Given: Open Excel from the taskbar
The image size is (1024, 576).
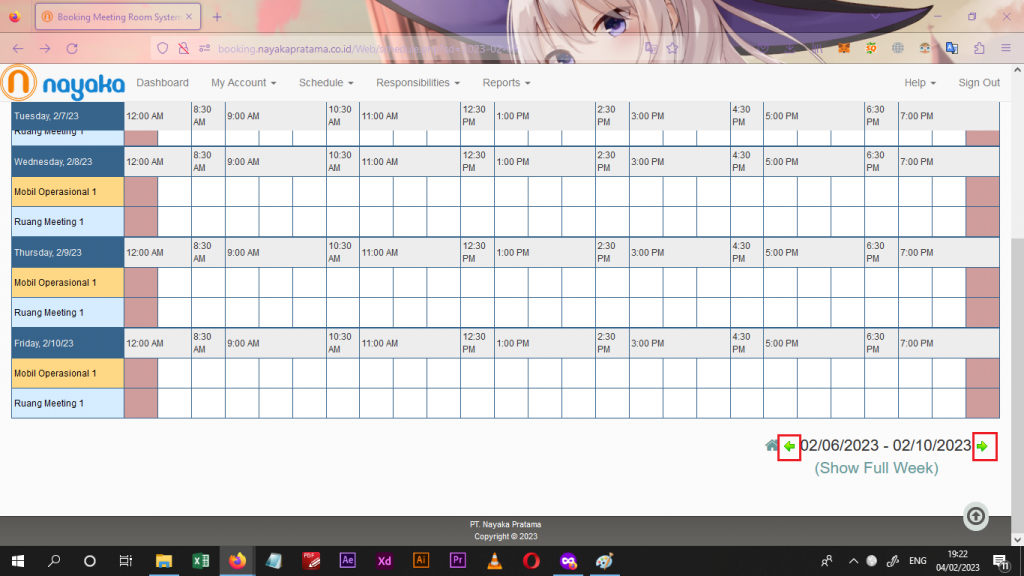Looking at the screenshot, I should click(x=200, y=560).
